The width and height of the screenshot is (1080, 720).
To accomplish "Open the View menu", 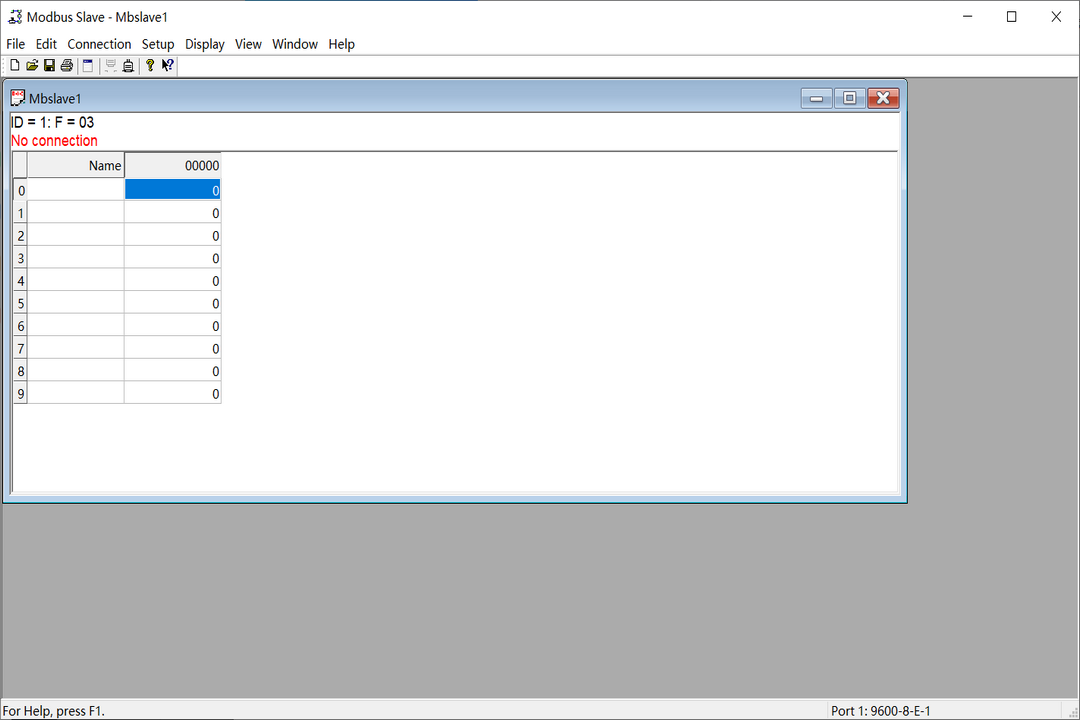I will click(248, 44).
